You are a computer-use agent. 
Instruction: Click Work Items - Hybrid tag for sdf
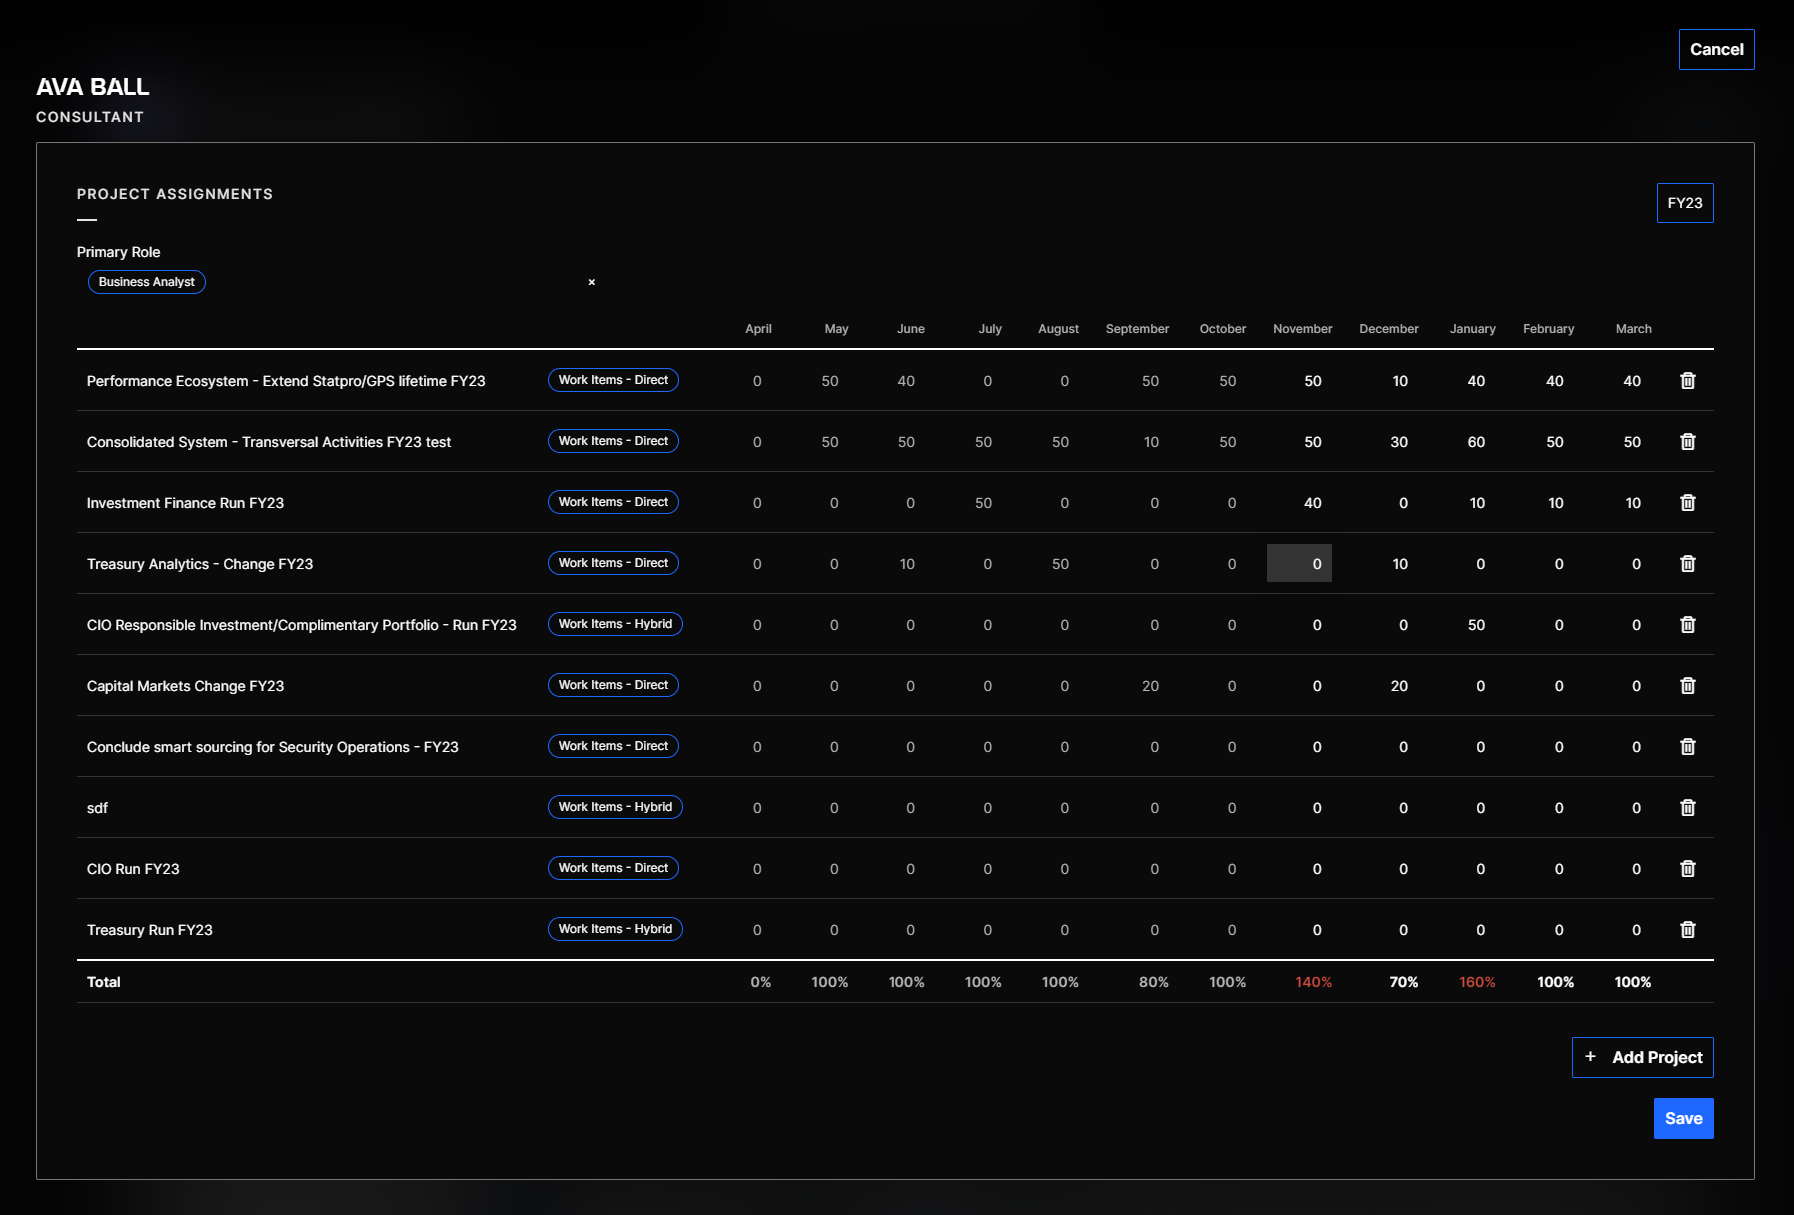click(615, 807)
